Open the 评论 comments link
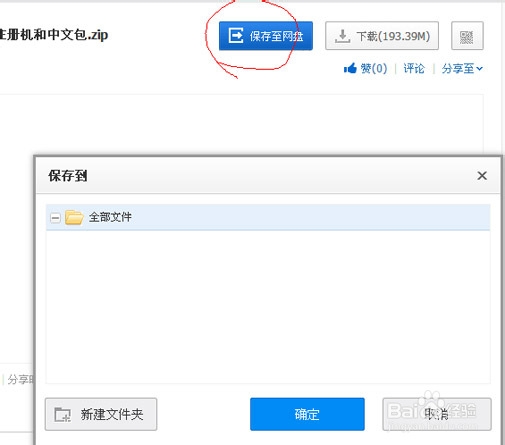Screen dimensions: 505x445 coord(414,69)
